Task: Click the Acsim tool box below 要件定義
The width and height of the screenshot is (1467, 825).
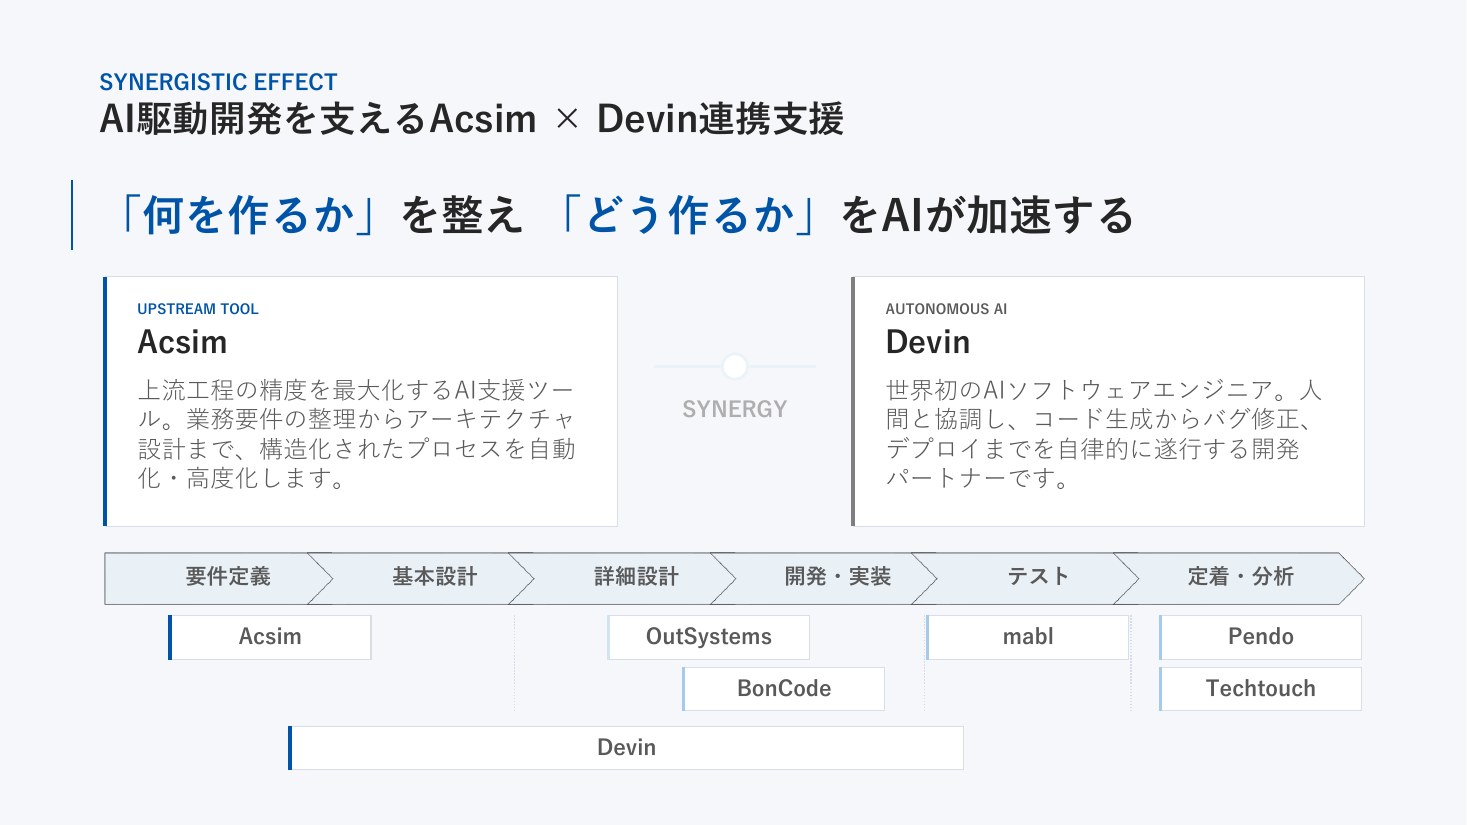Action: click(x=270, y=637)
